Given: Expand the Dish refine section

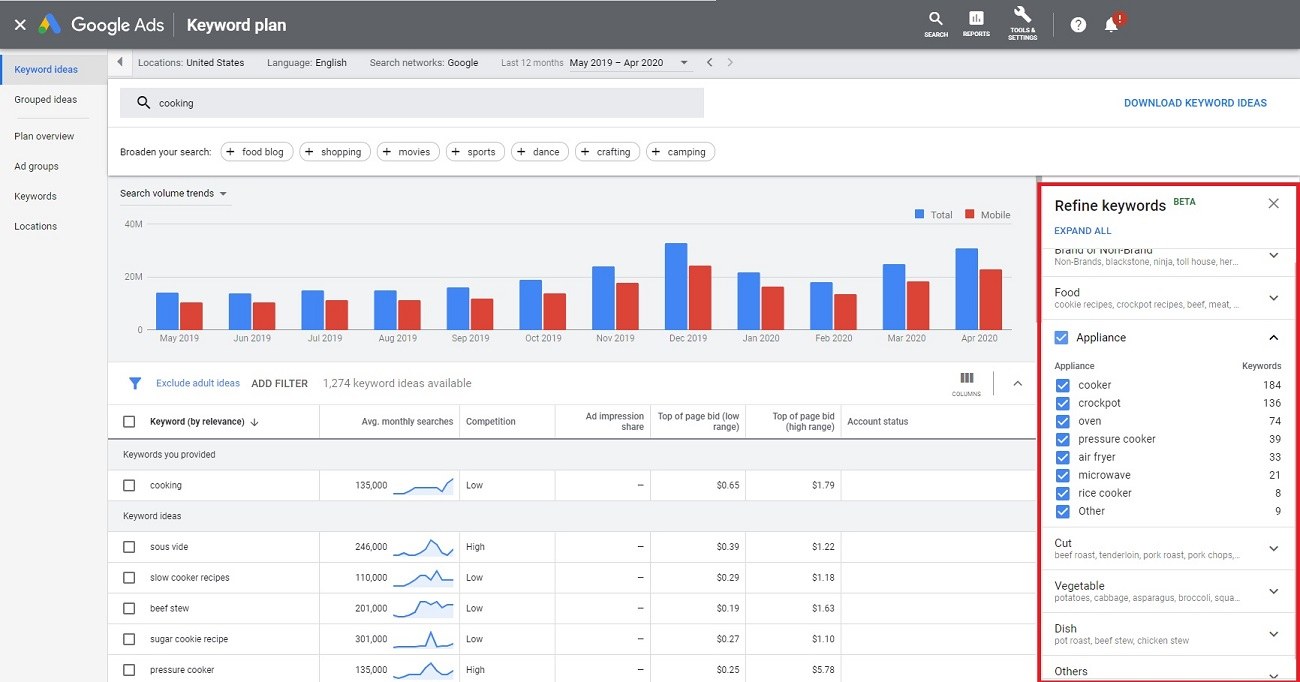Looking at the screenshot, I should point(1274,634).
